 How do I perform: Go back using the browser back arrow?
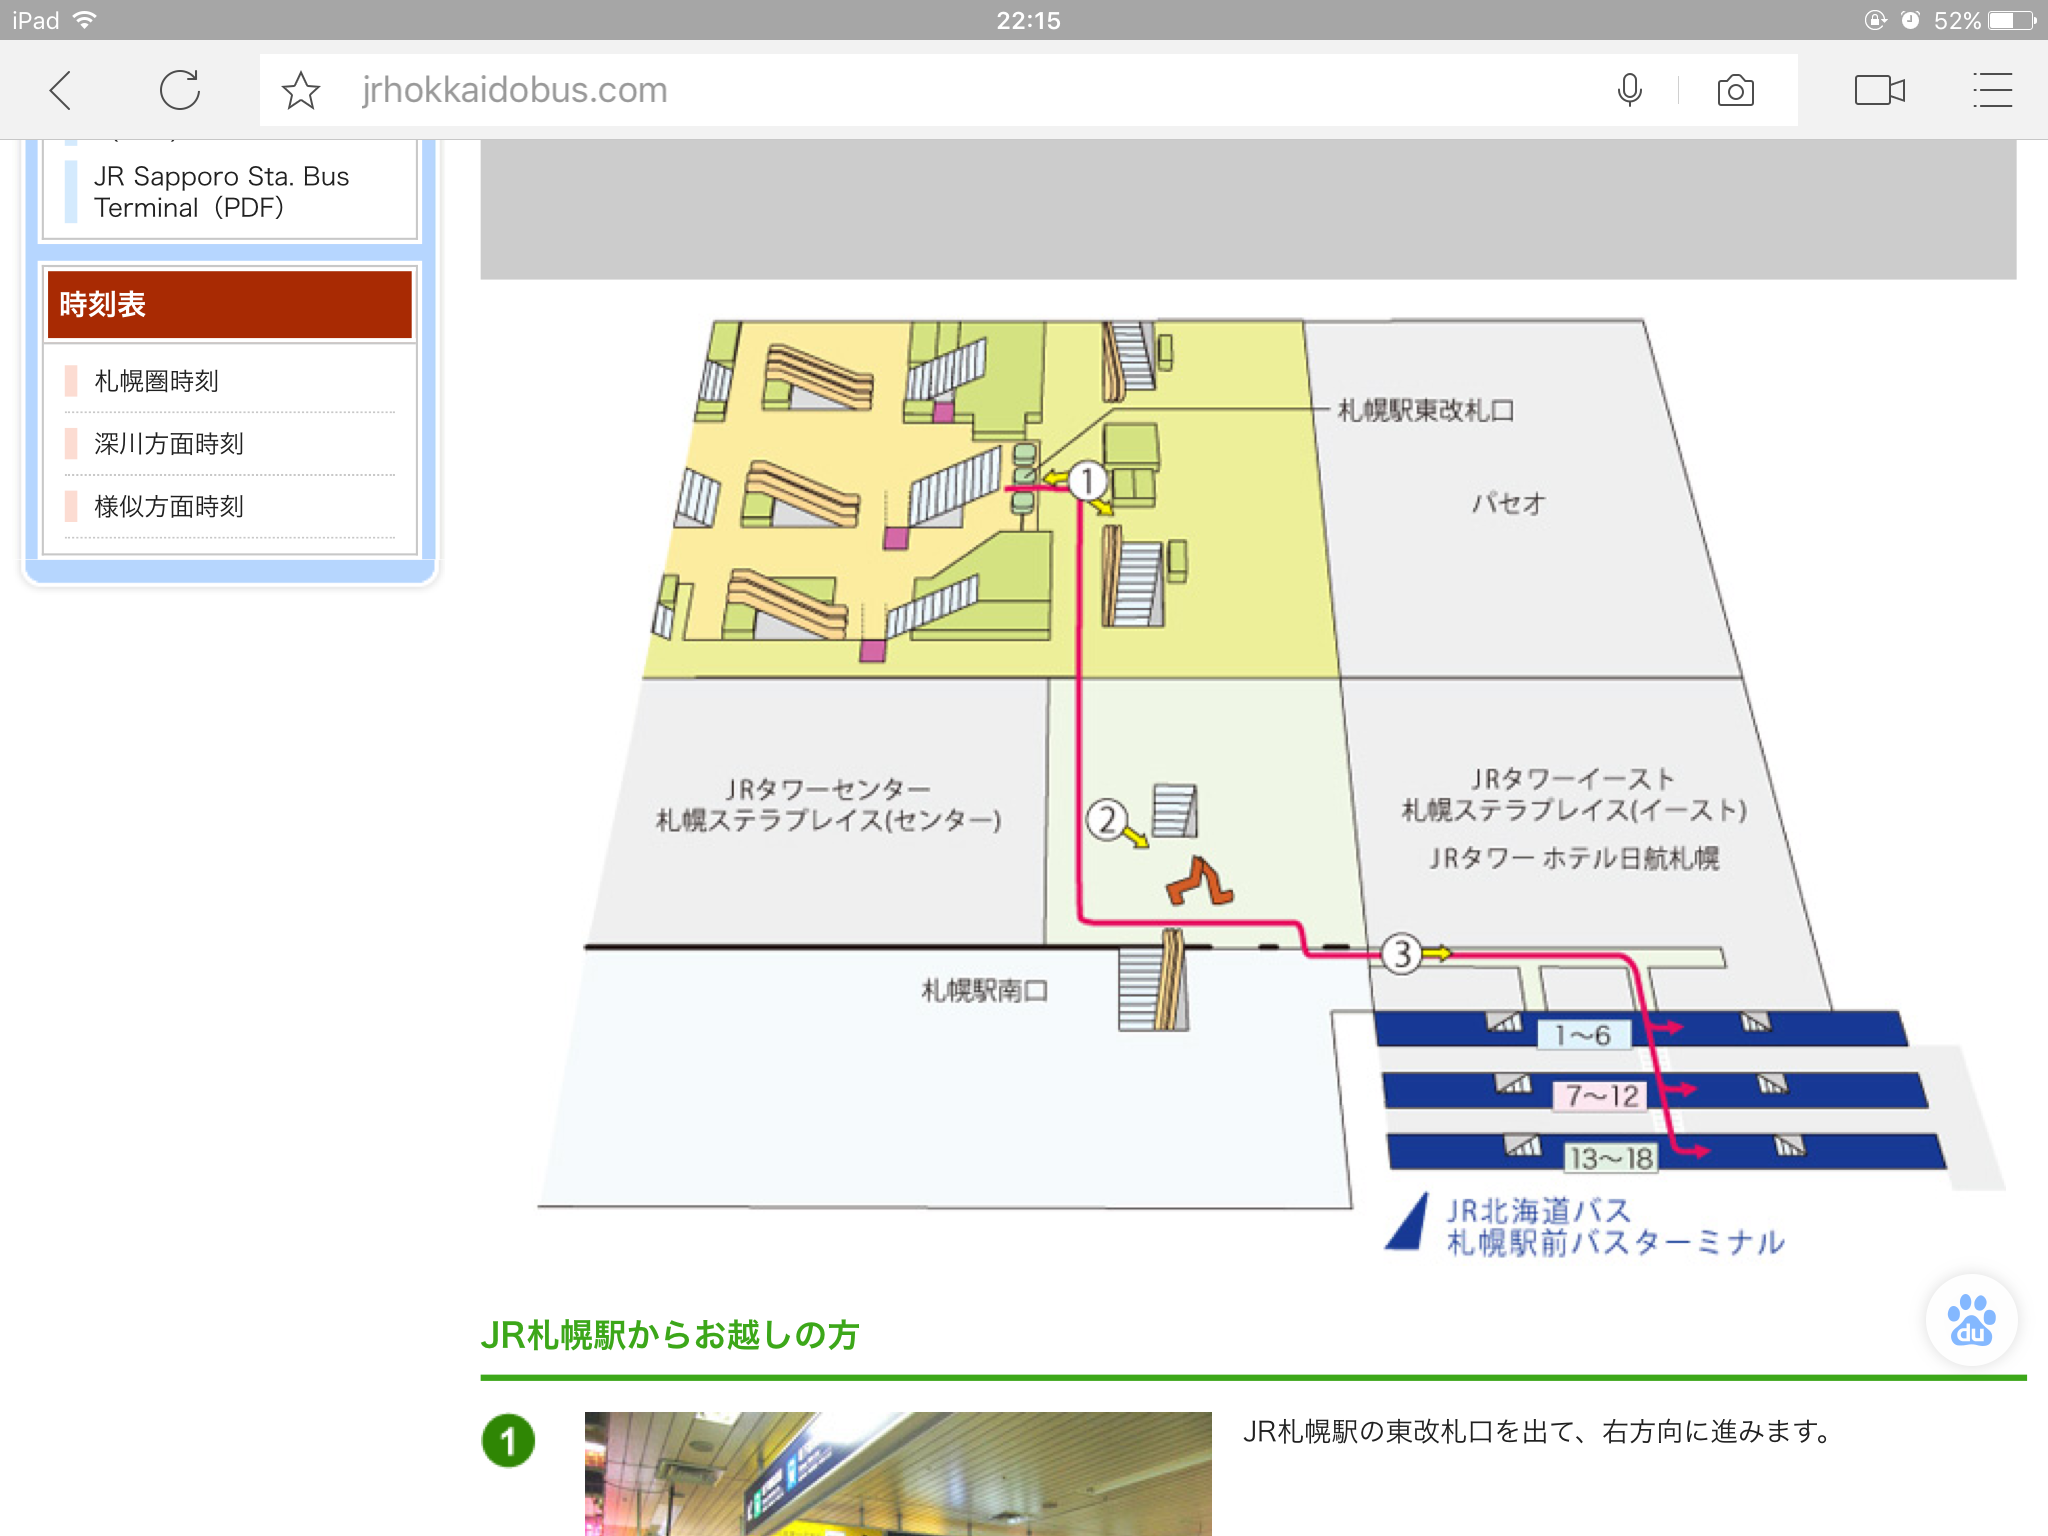point(61,90)
